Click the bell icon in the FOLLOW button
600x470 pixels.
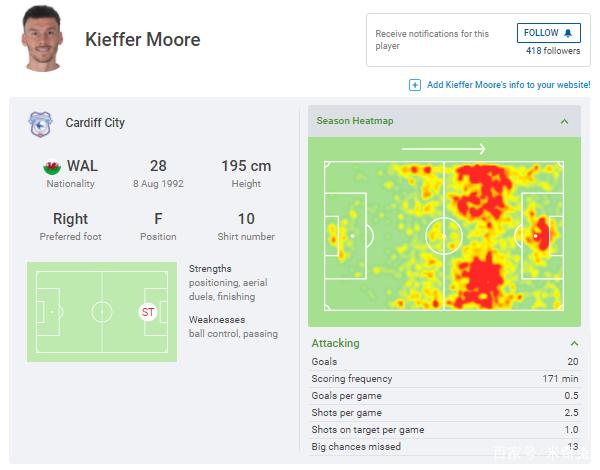(569, 33)
